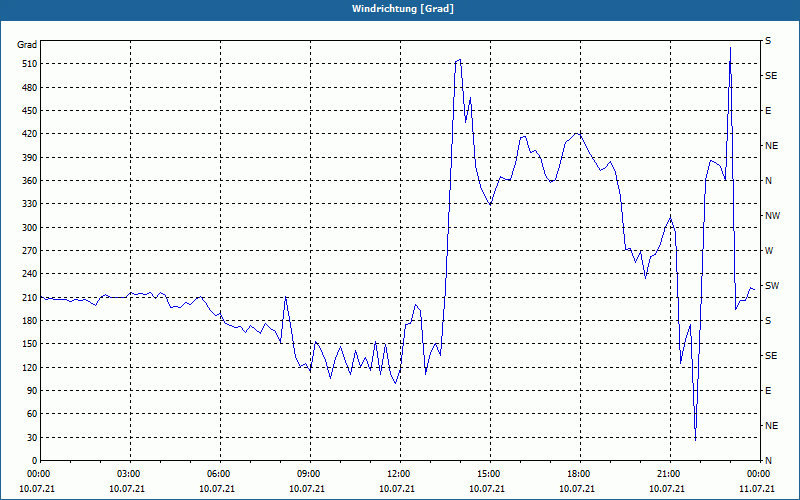Click the 00:00 label above 11.07.21
Image resolution: width=800 pixels, height=500 pixels.
coord(758,473)
